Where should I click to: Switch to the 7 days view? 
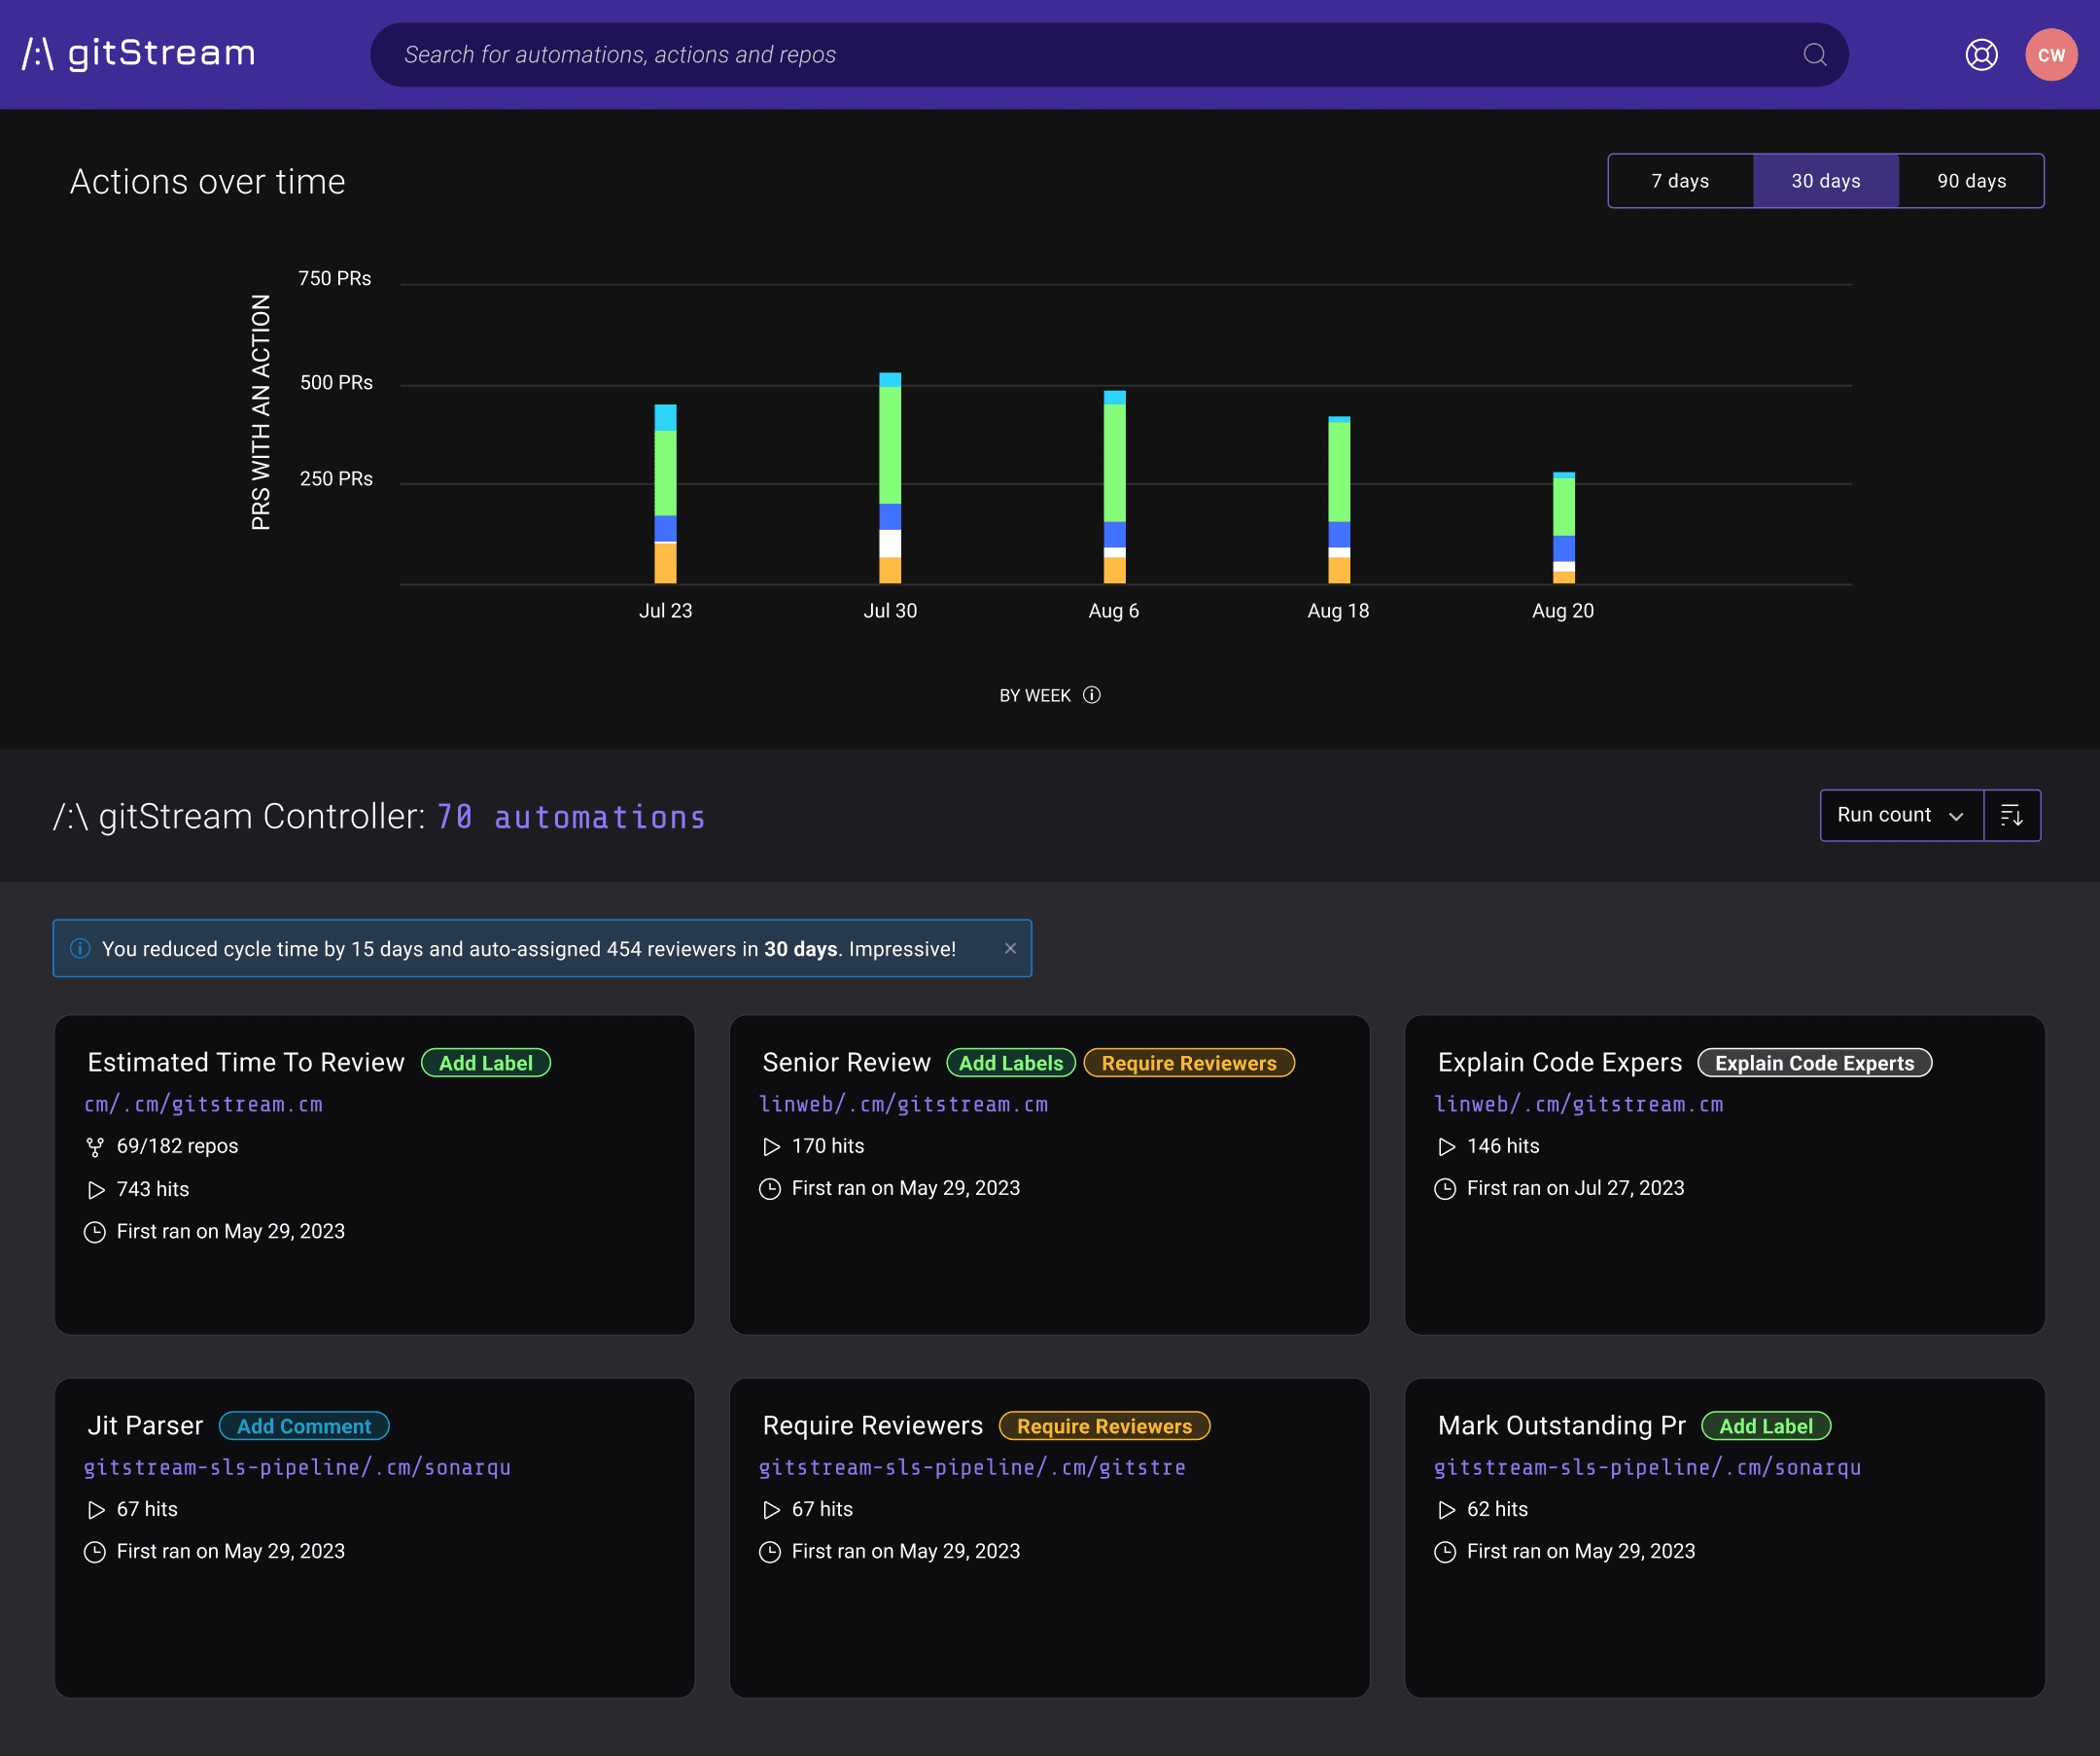pyautogui.click(x=1680, y=181)
